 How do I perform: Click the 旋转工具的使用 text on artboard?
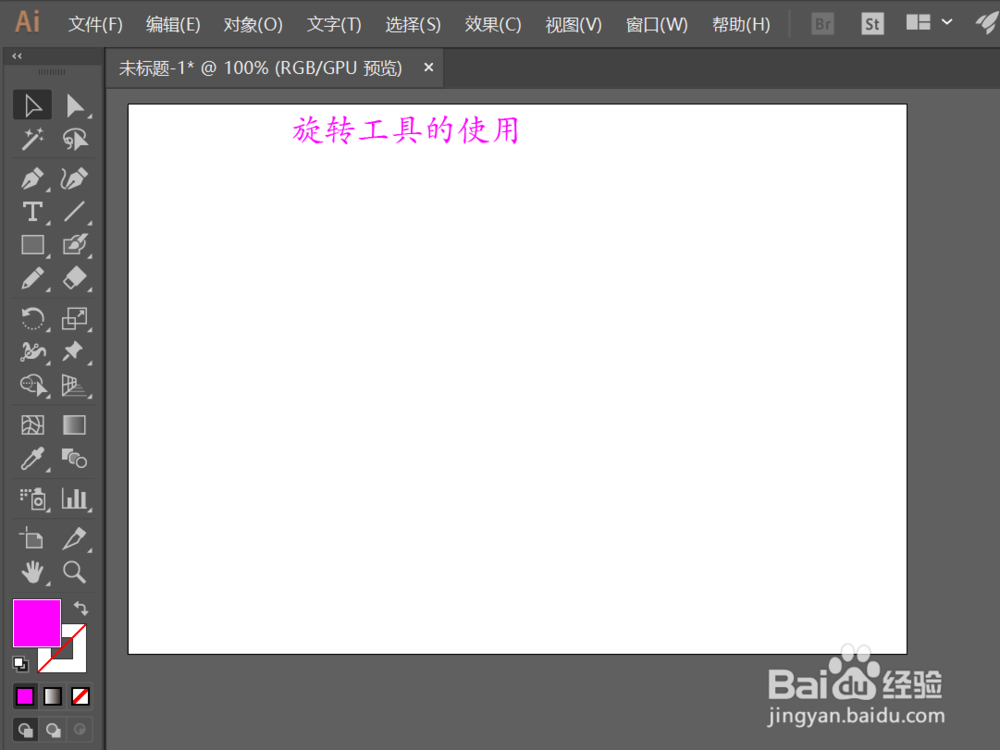tap(406, 130)
